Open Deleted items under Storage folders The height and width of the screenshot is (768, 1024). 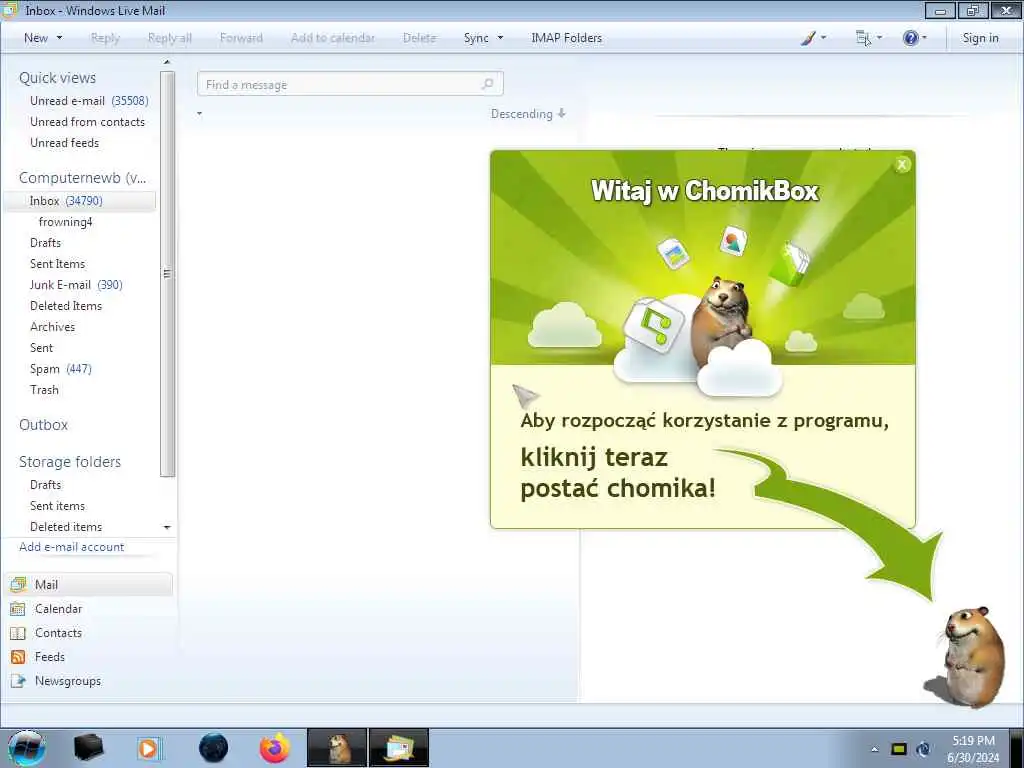pos(65,526)
